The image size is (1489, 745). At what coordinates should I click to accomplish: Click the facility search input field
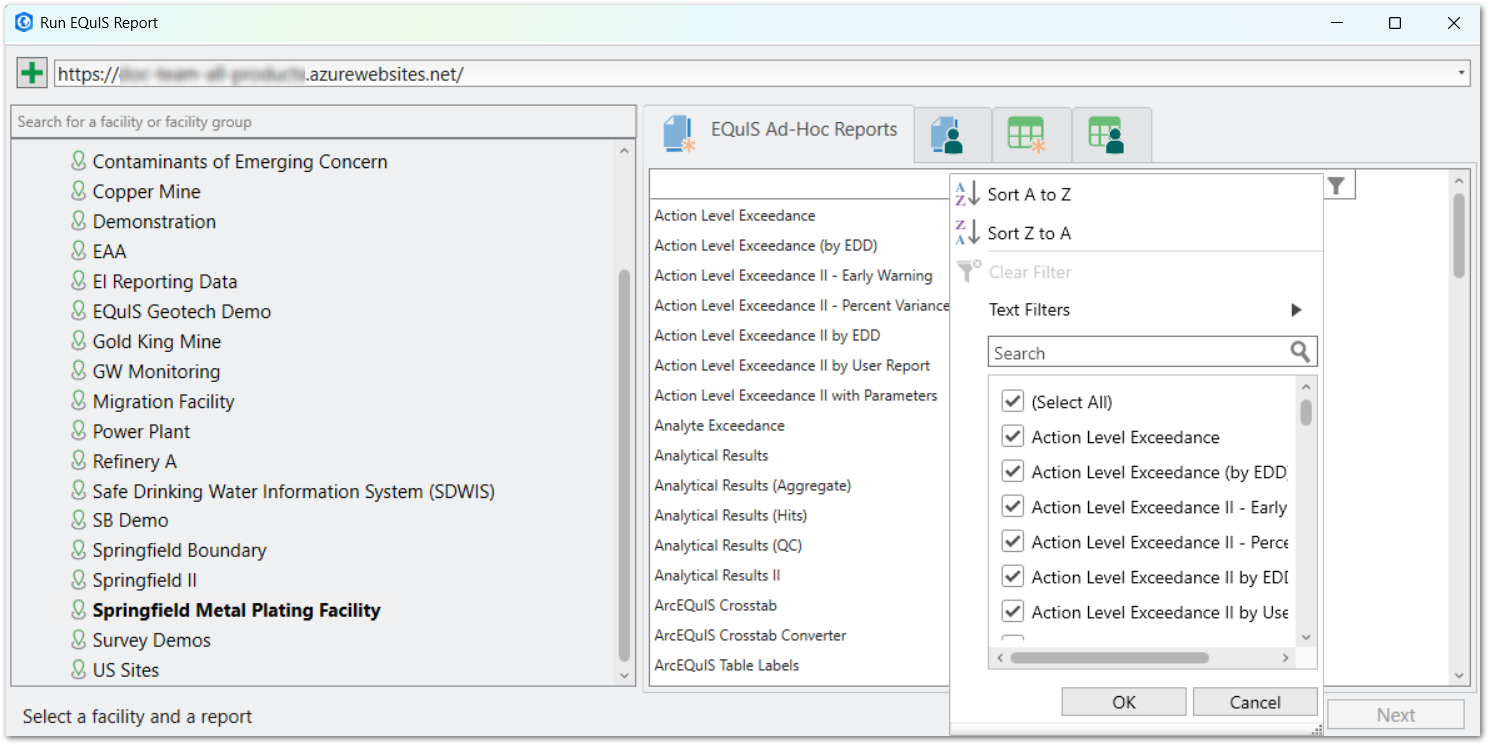click(320, 121)
